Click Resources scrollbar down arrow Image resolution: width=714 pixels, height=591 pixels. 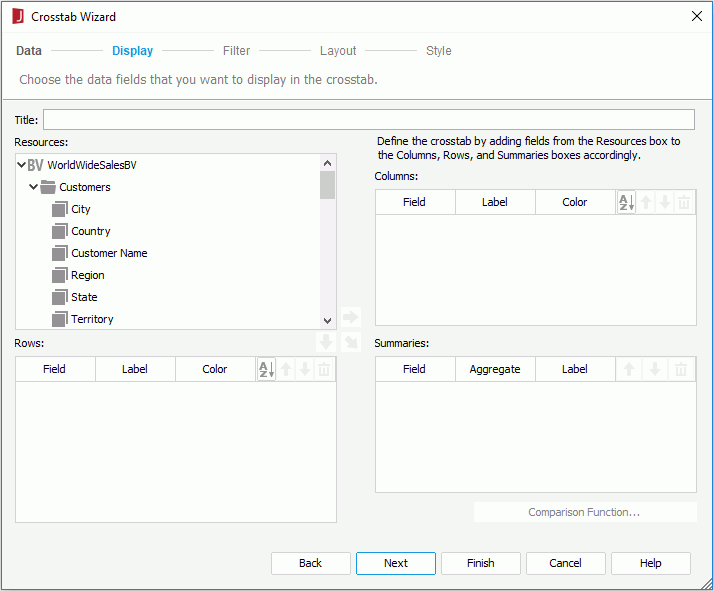(327, 321)
